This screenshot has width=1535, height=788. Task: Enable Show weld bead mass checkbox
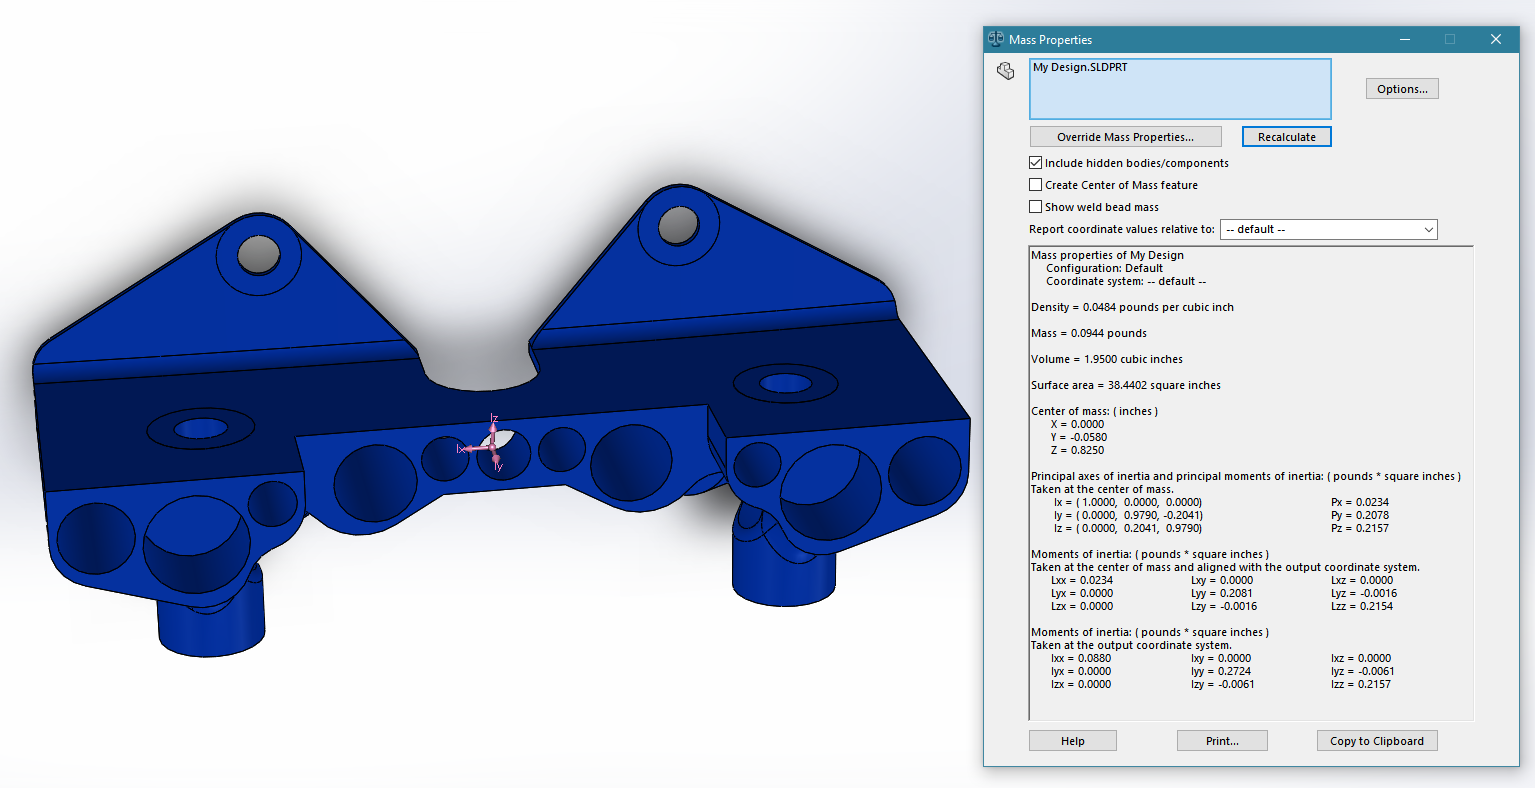[x=1035, y=207]
